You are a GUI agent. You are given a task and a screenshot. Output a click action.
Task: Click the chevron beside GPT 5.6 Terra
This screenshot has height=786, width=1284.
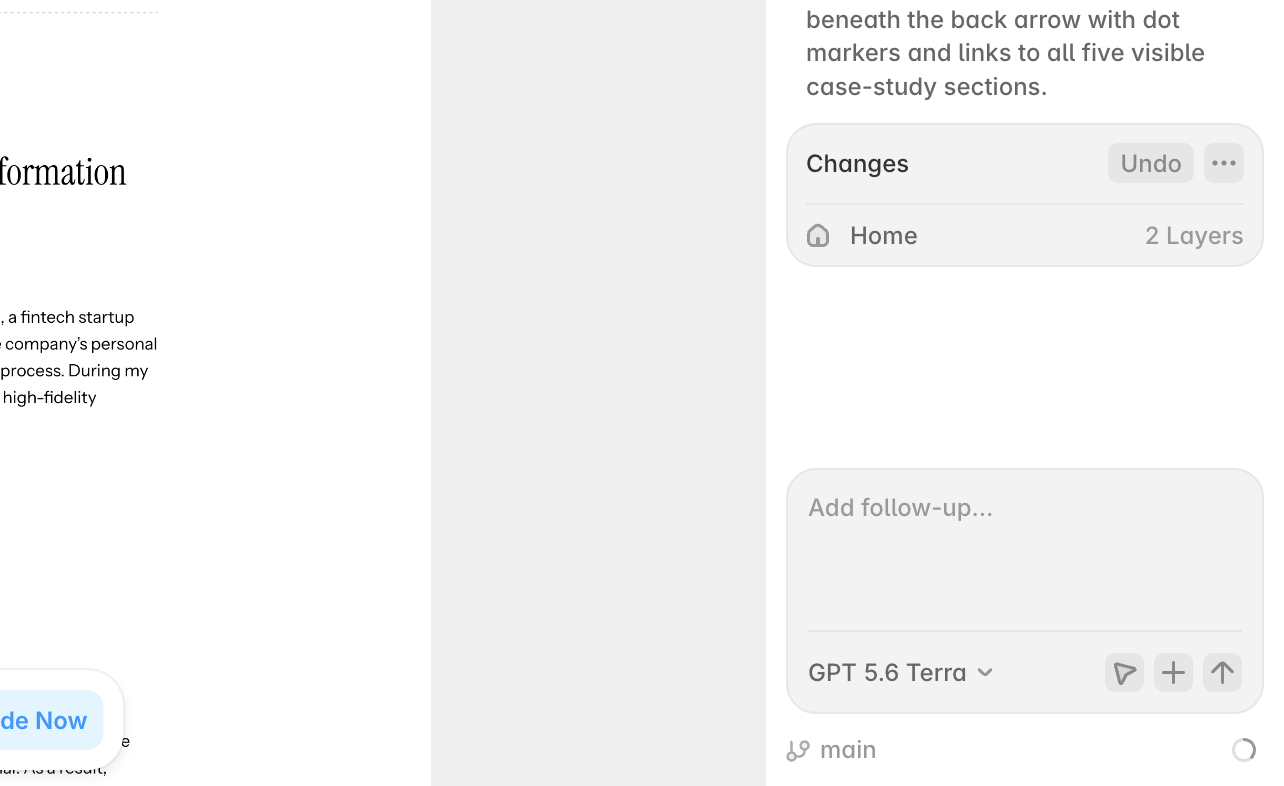(985, 673)
